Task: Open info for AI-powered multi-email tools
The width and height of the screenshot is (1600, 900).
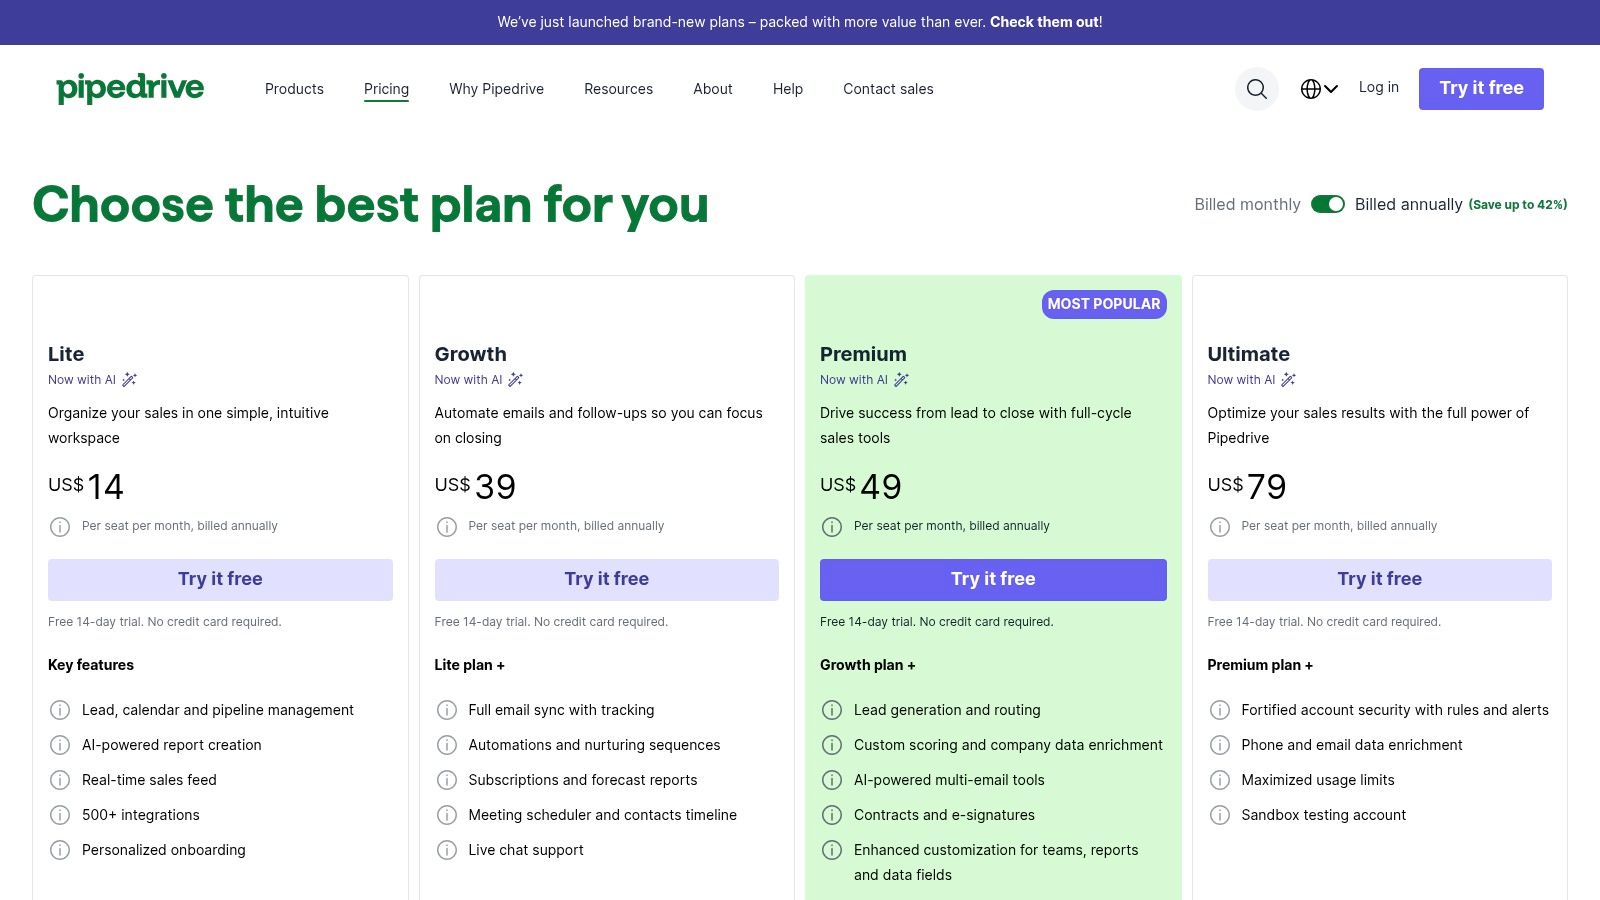Action: coord(832,780)
